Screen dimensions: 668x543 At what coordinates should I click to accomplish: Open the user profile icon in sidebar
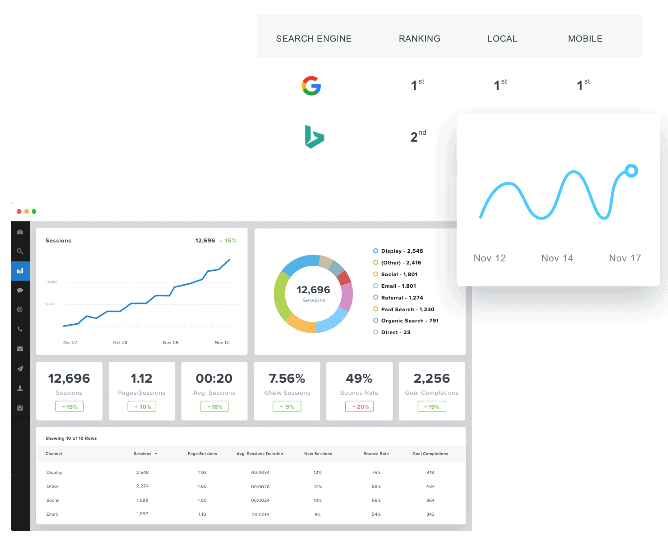click(x=20, y=388)
